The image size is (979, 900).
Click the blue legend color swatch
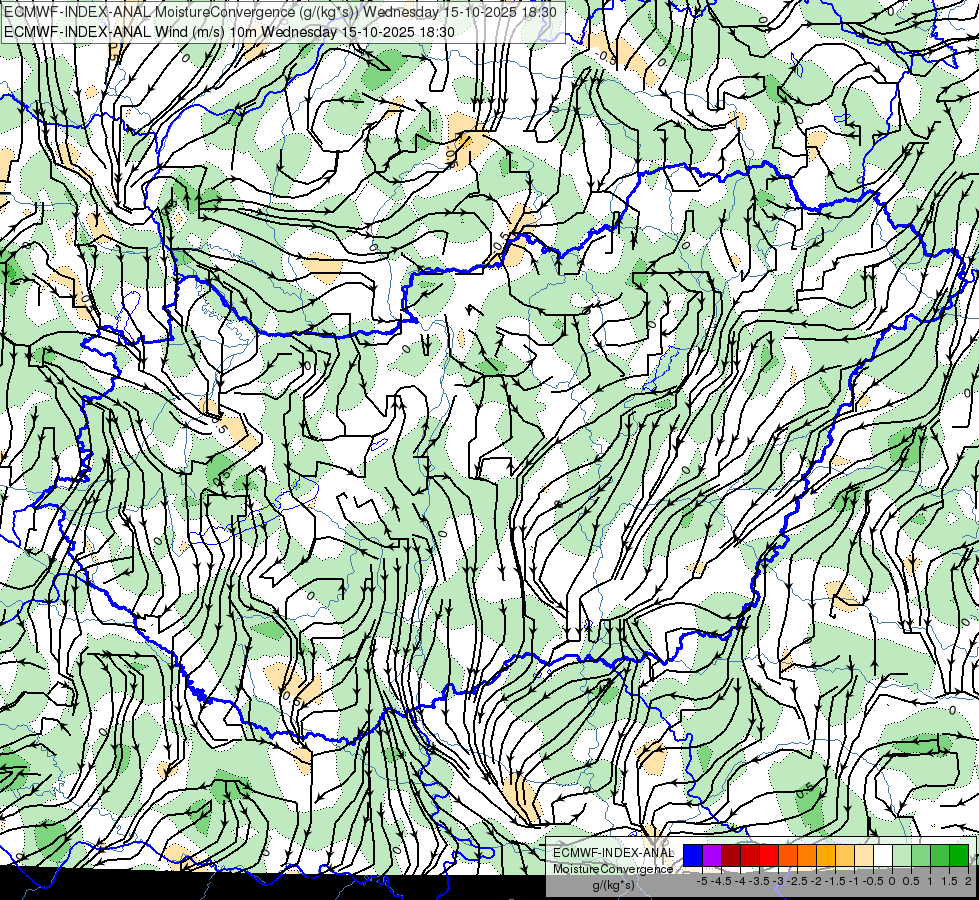point(693,855)
